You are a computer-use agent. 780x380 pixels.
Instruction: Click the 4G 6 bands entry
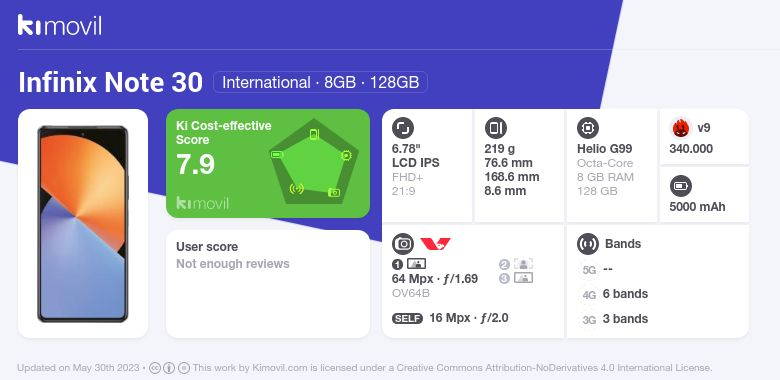[x=615, y=294]
